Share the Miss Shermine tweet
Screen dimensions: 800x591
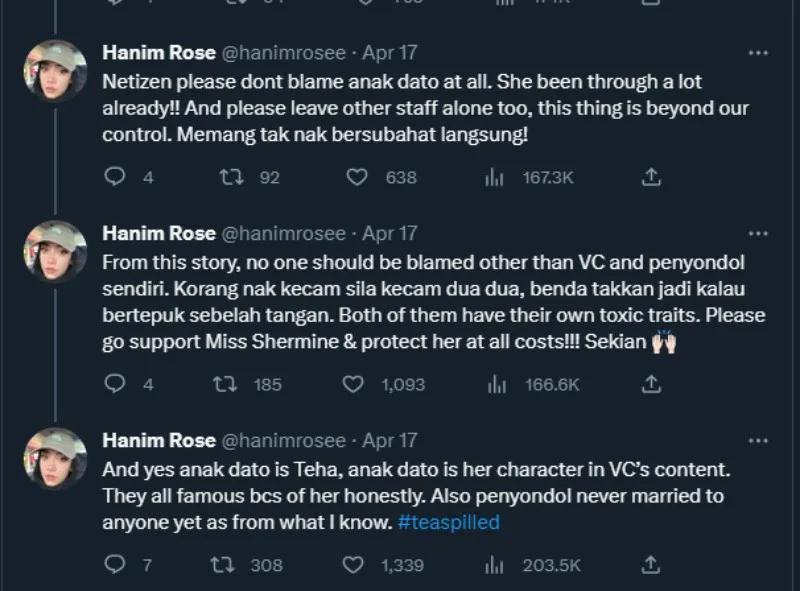(x=651, y=384)
